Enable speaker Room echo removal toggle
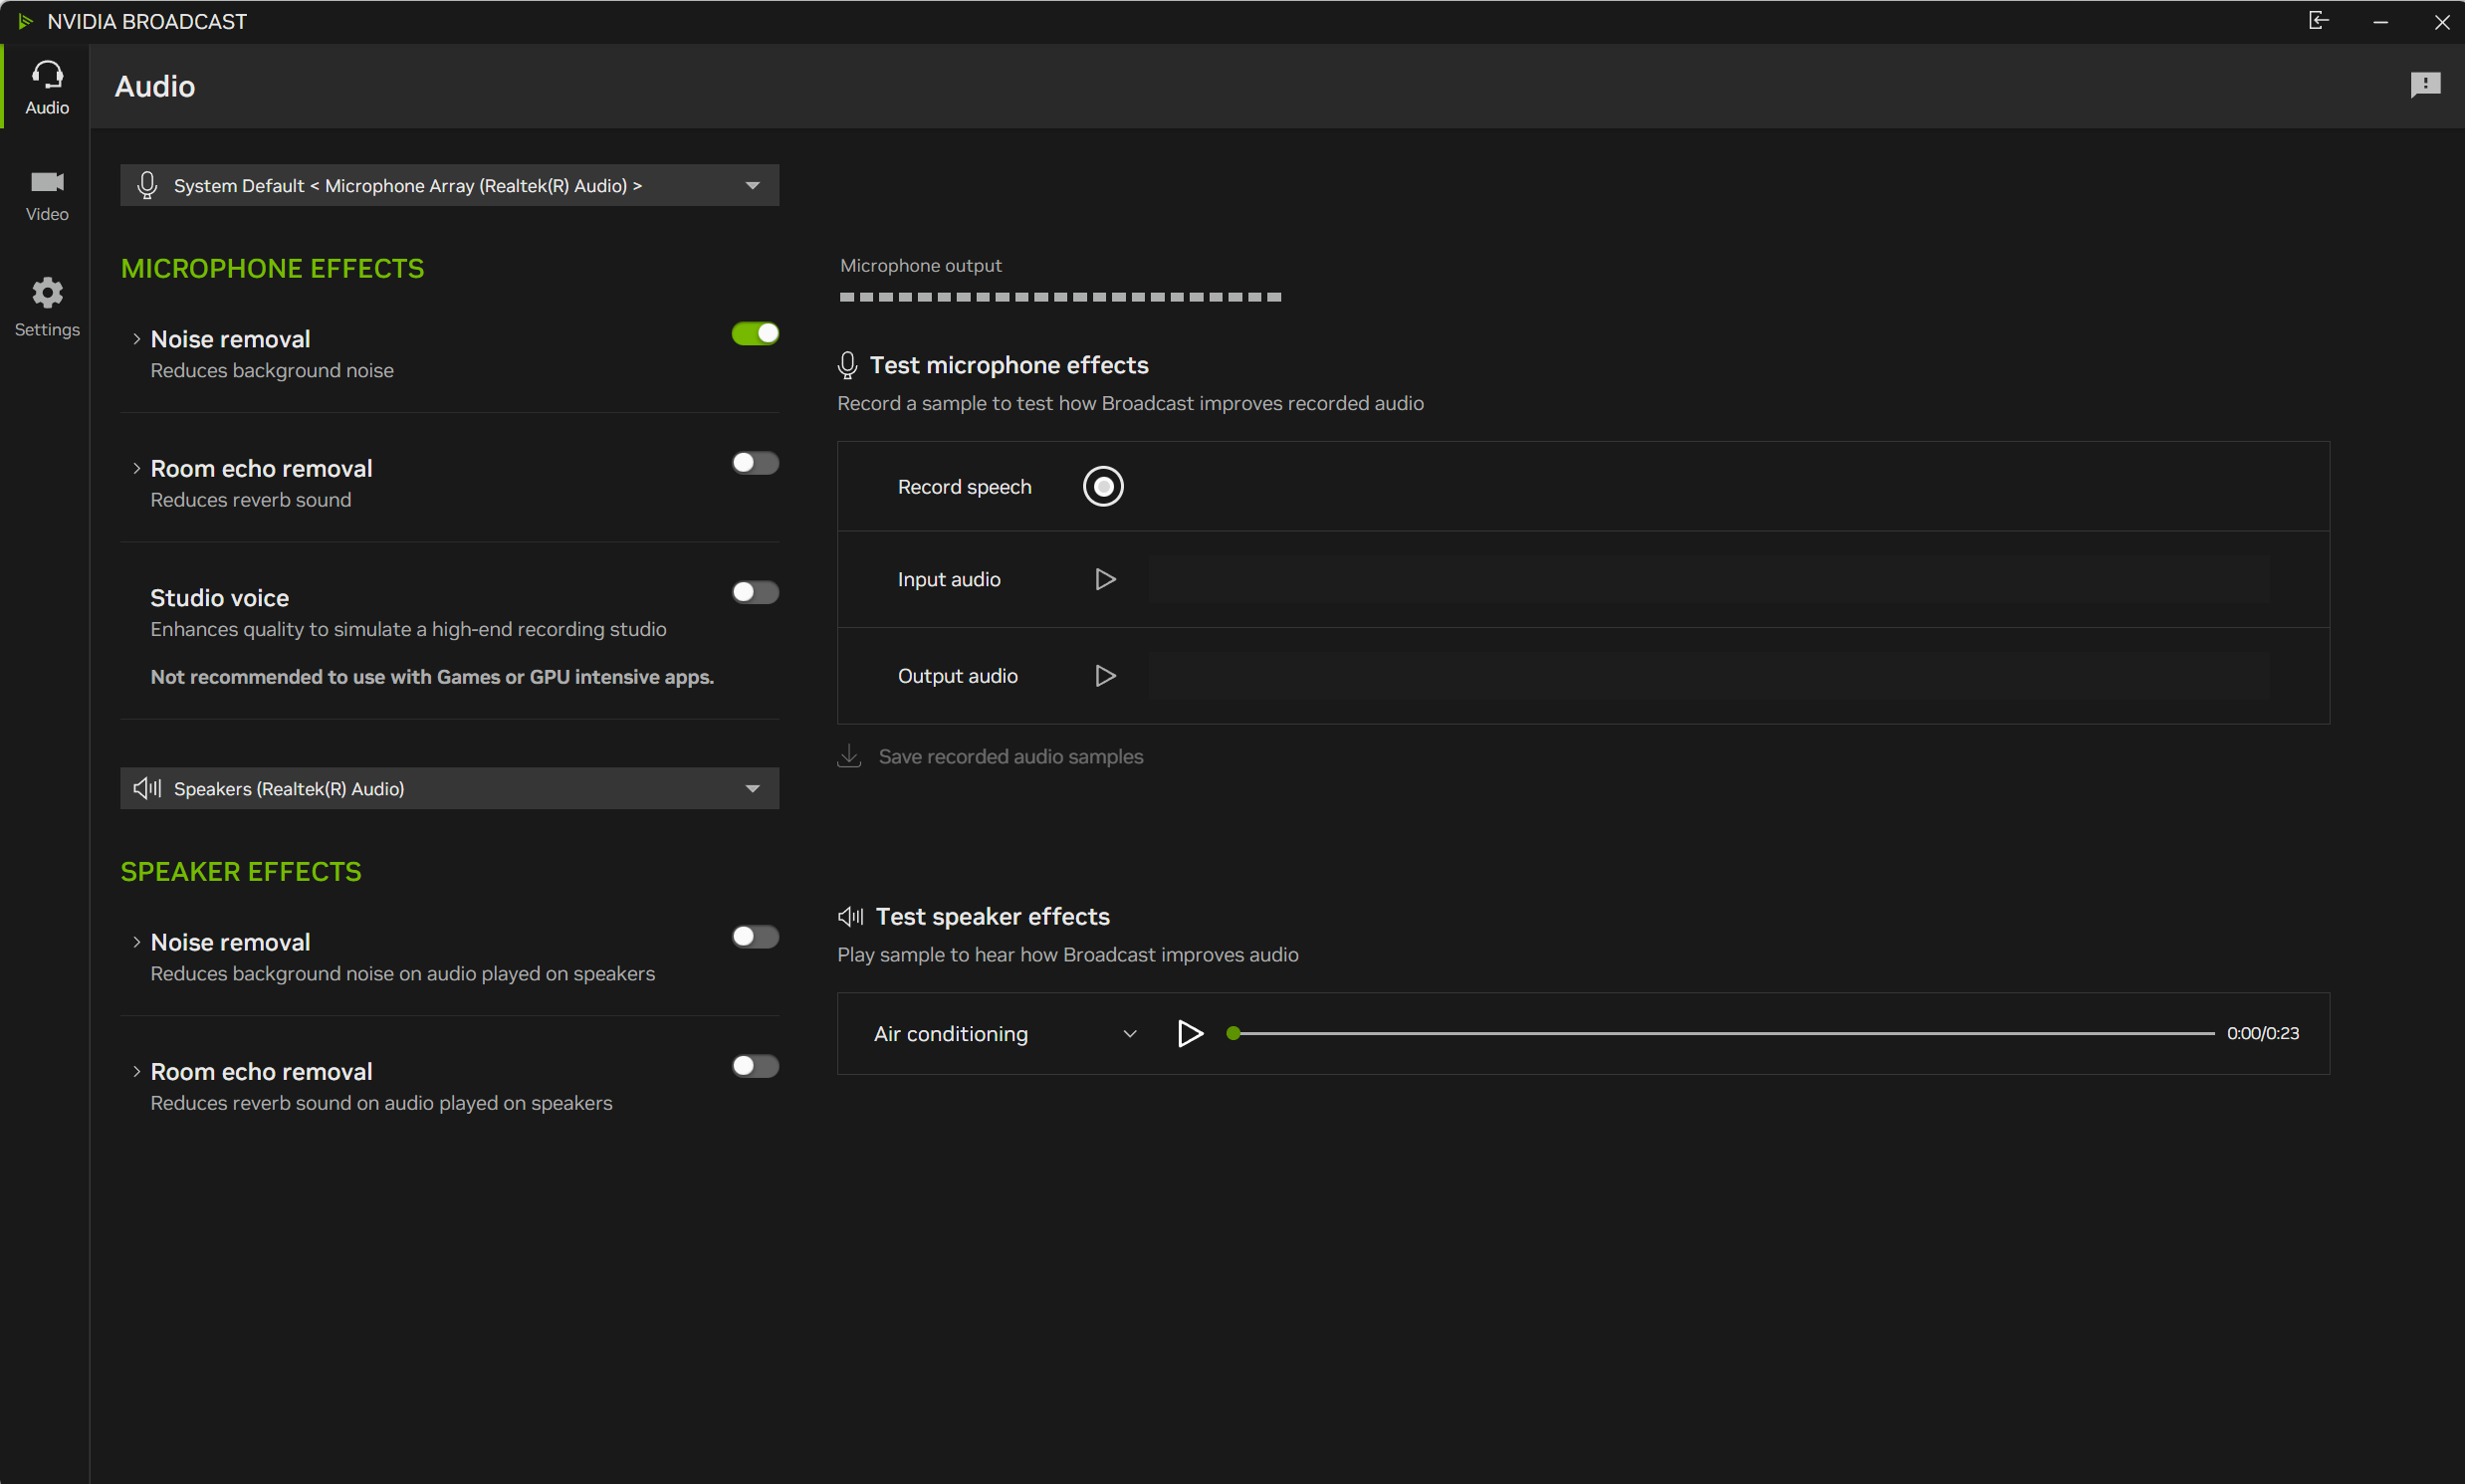The width and height of the screenshot is (2465, 1484). tap(755, 1066)
